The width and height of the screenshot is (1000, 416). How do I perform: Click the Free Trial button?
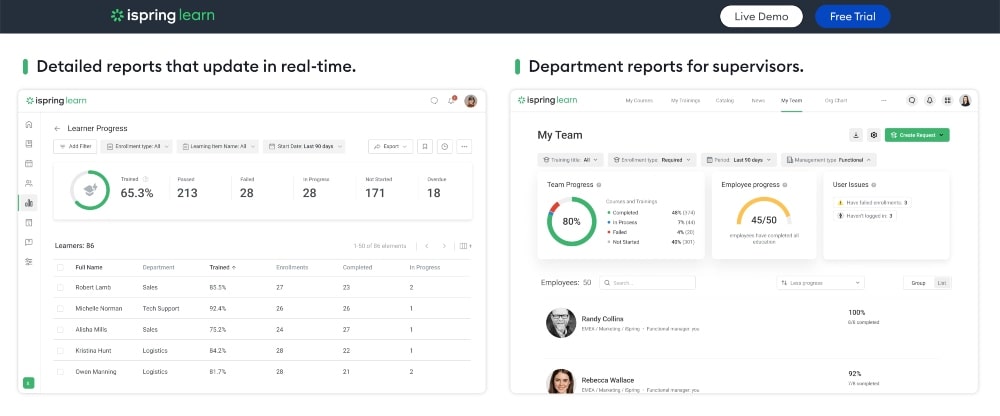[x=852, y=16]
